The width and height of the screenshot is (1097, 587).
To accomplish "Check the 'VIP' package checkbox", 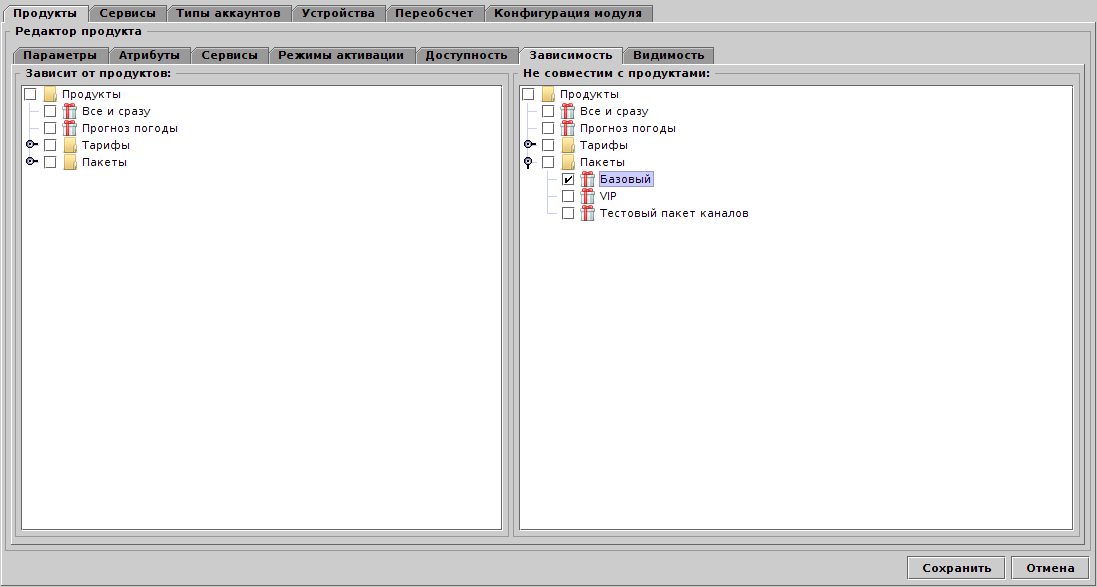I will (568, 196).
